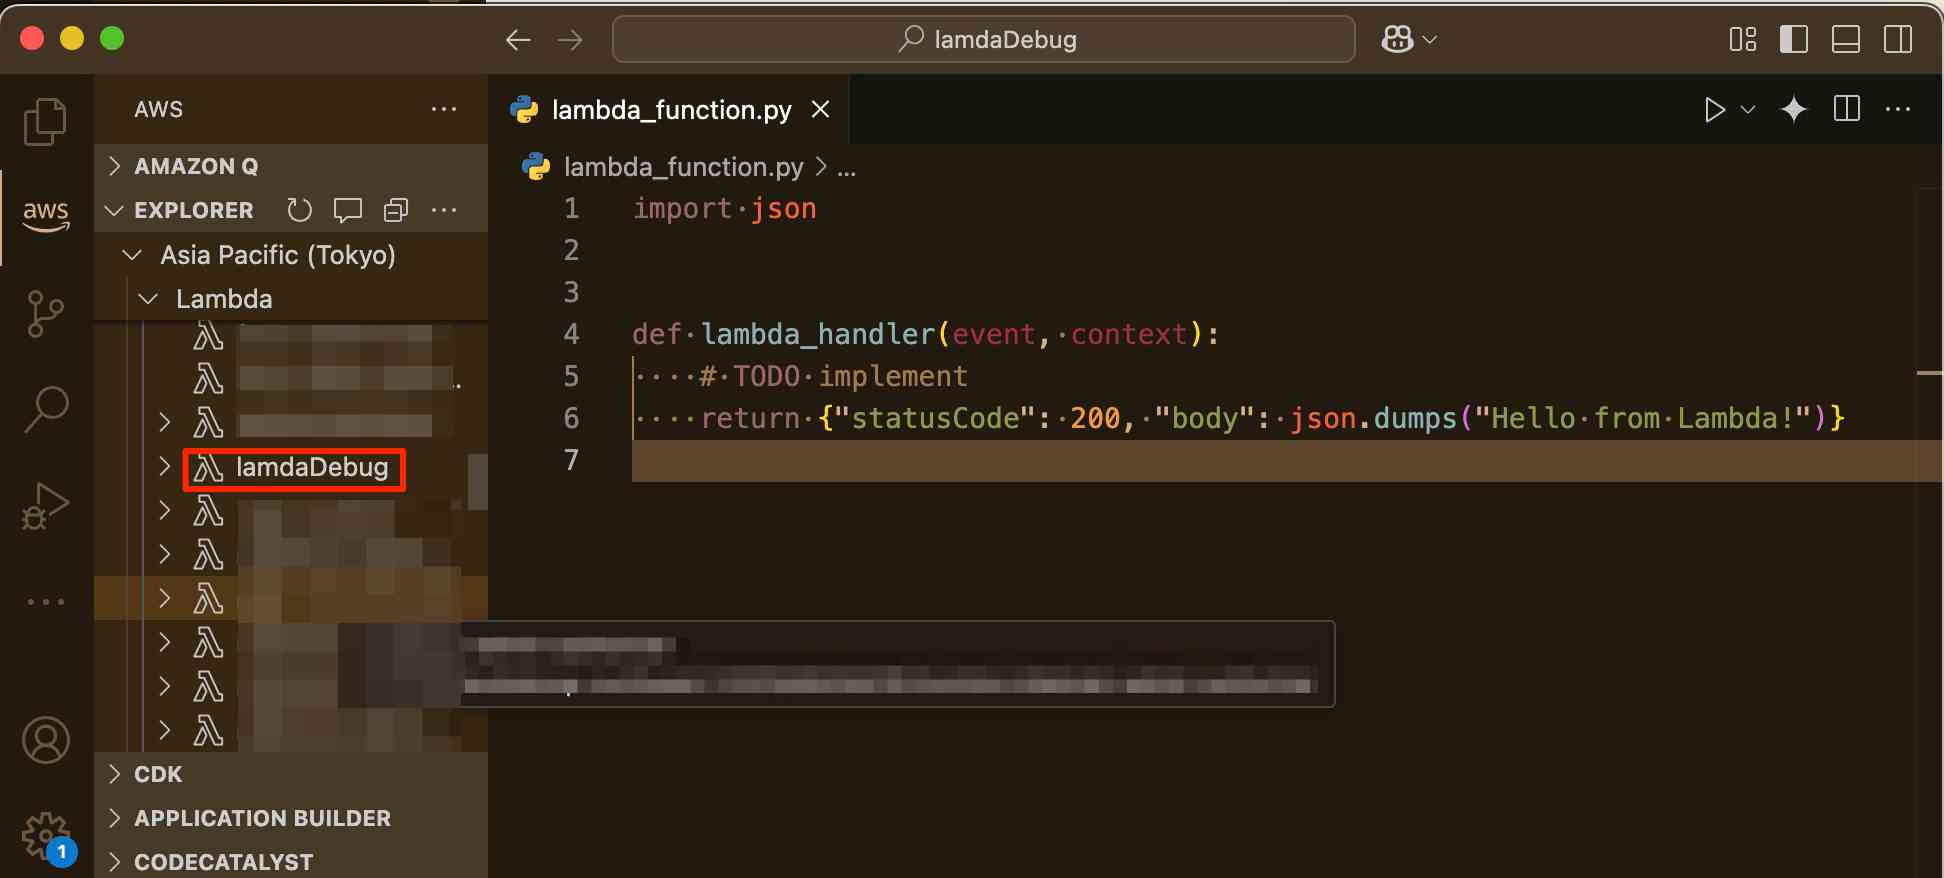The image size is (1944, 878).
Task: Open the Manage settings gear
Action: coord(45,835)
